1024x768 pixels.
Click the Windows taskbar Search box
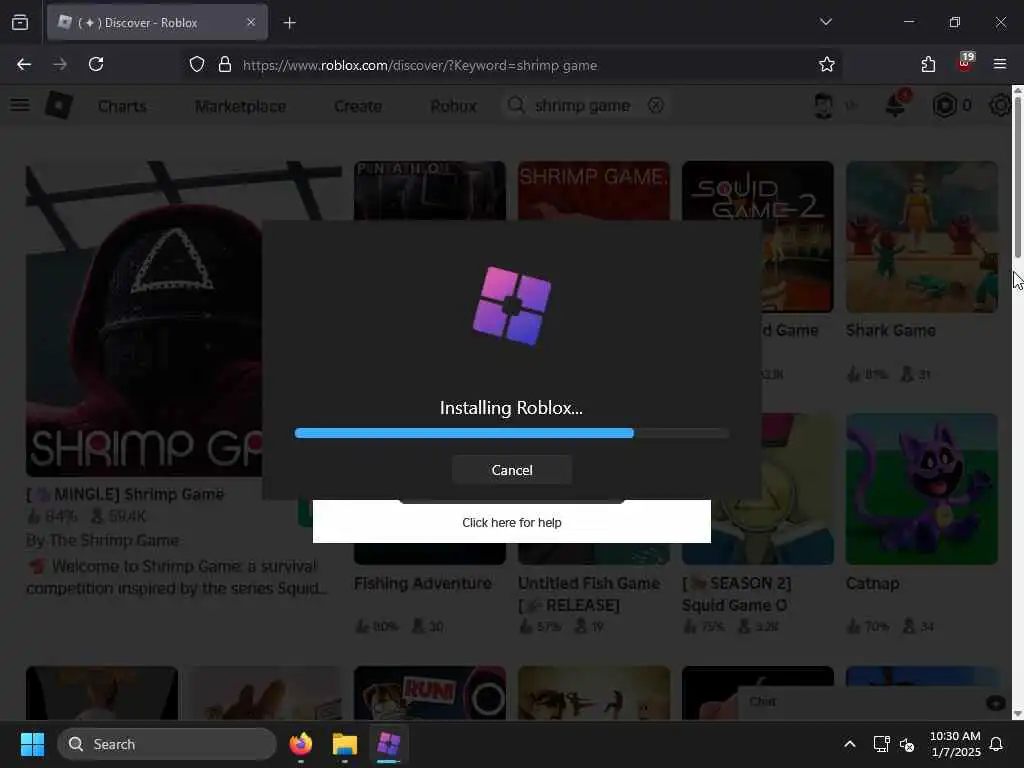coord(167,744)
